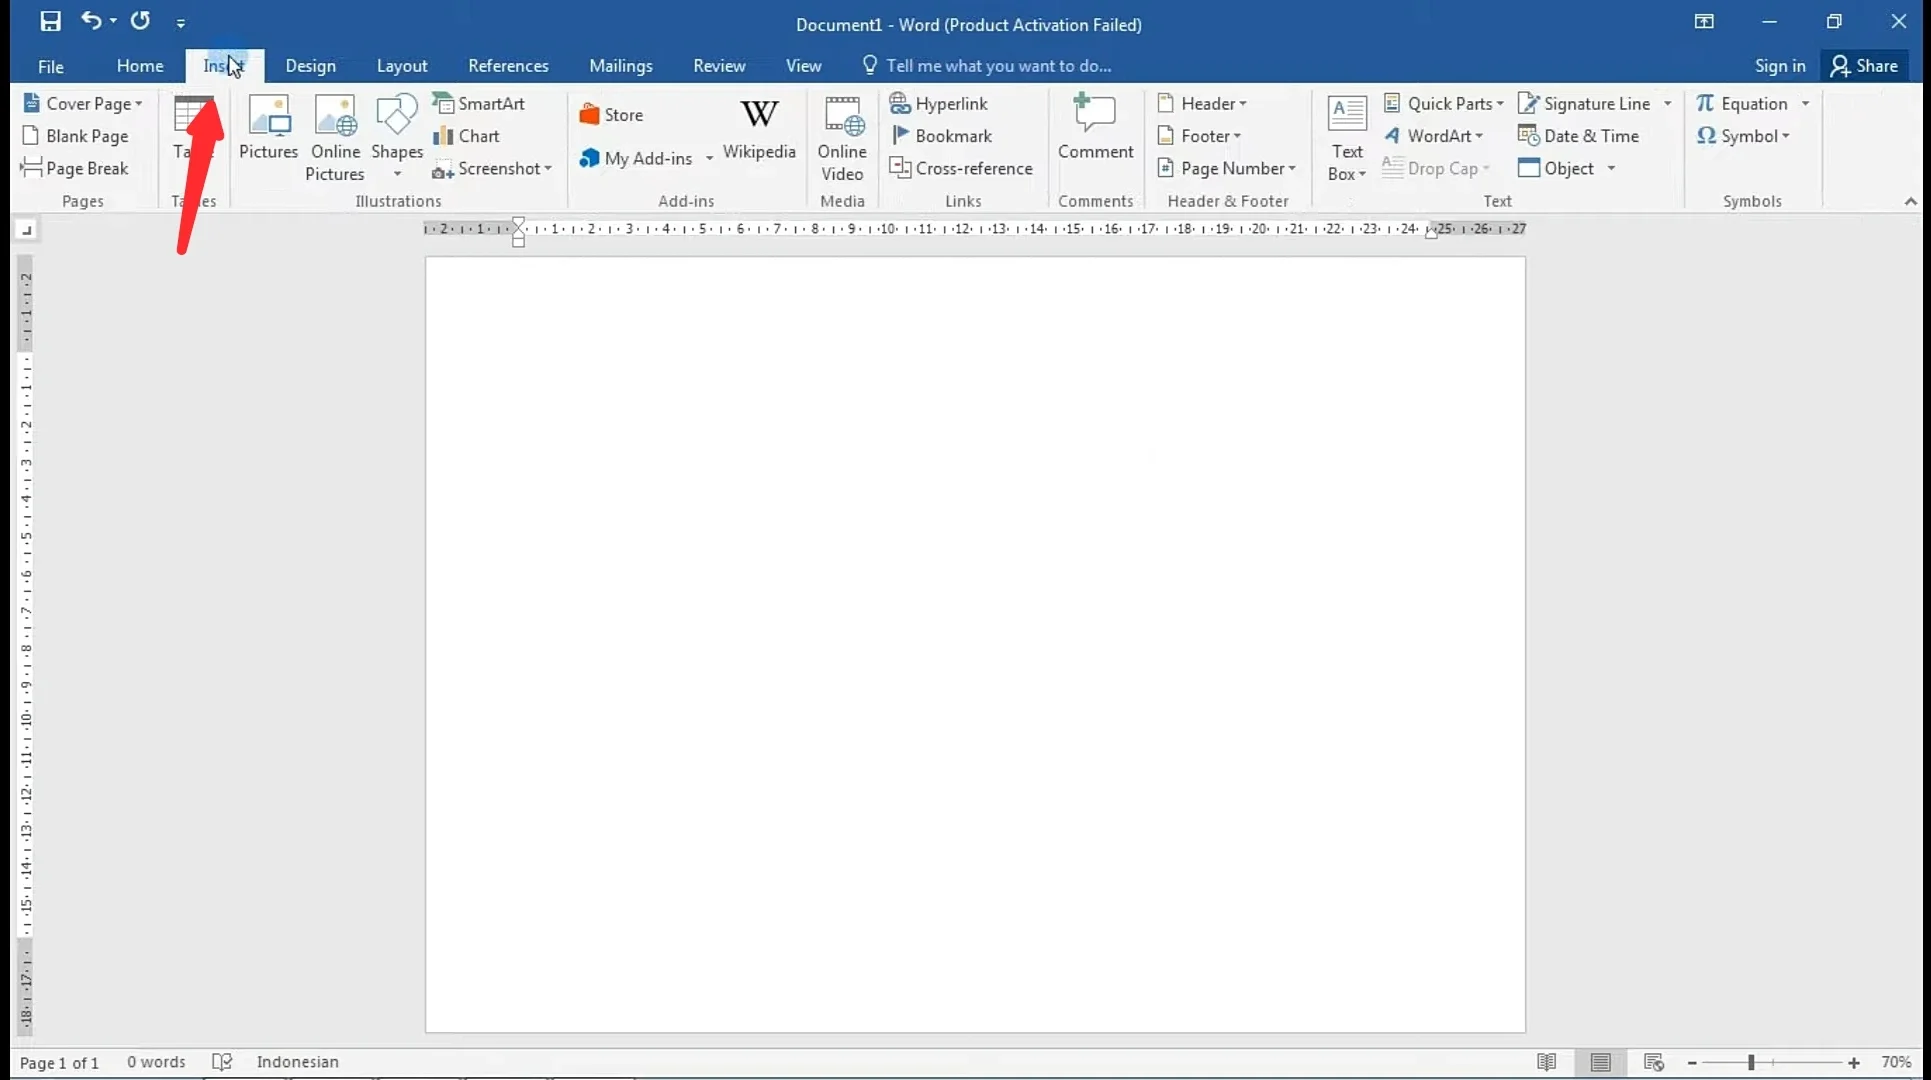Screen dimensions: 1931x1080
Task: Insert a Blank Page
Action: point(75,136)
